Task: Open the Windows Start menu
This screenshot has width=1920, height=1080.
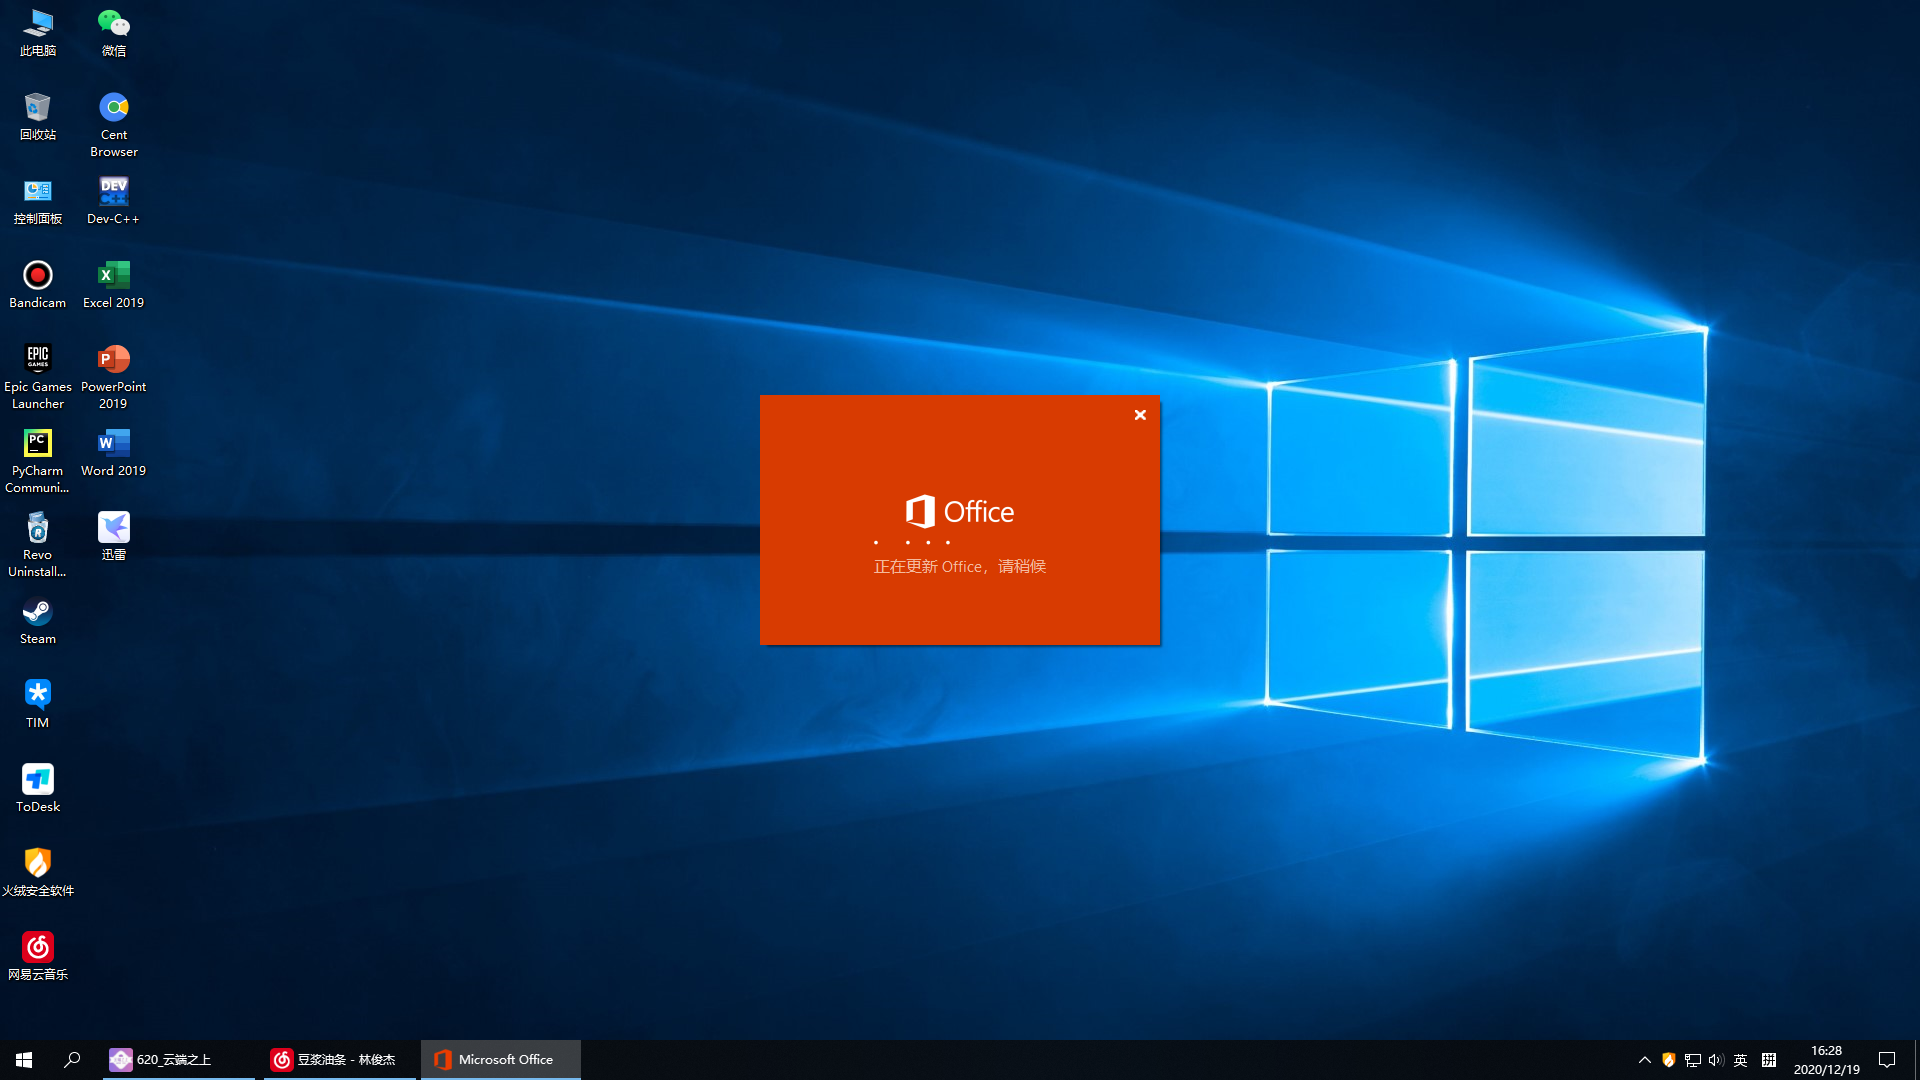Action: coord(24,1060)
